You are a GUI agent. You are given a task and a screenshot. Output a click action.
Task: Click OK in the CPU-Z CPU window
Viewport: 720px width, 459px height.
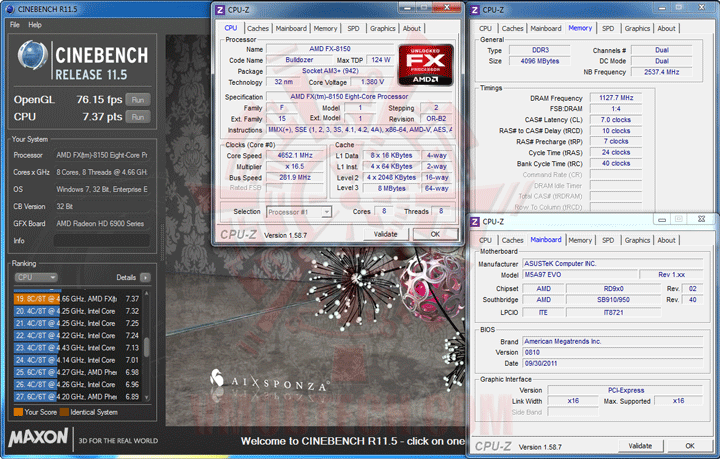click(x=435, y=234)
